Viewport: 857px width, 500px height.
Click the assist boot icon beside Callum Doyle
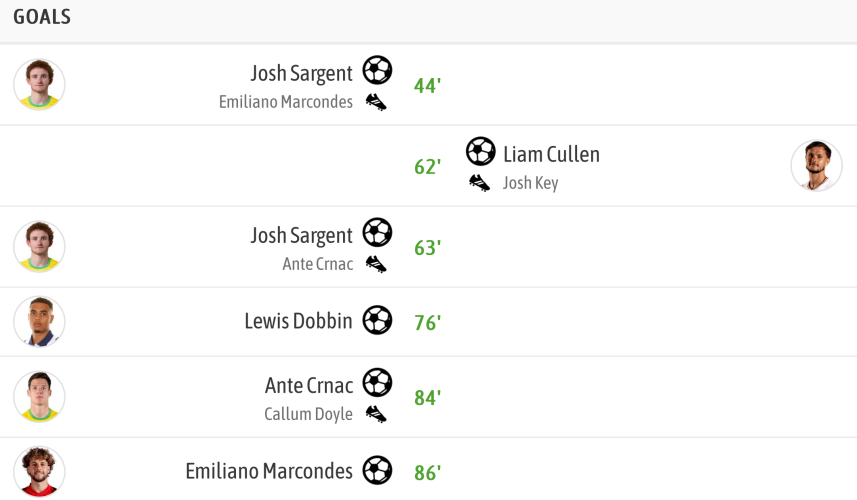click(x=376, y=413)
